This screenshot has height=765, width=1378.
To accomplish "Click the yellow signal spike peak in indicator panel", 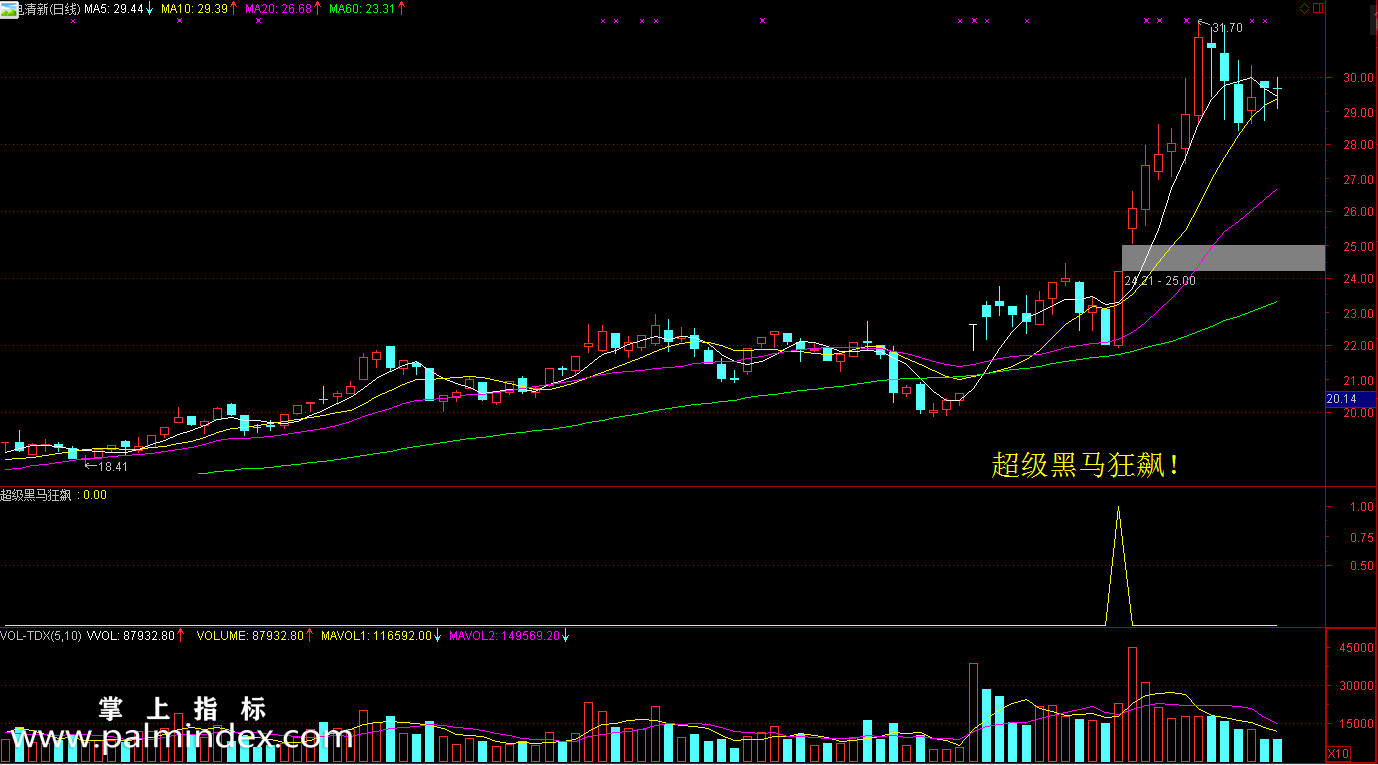I will (1118, 508).
